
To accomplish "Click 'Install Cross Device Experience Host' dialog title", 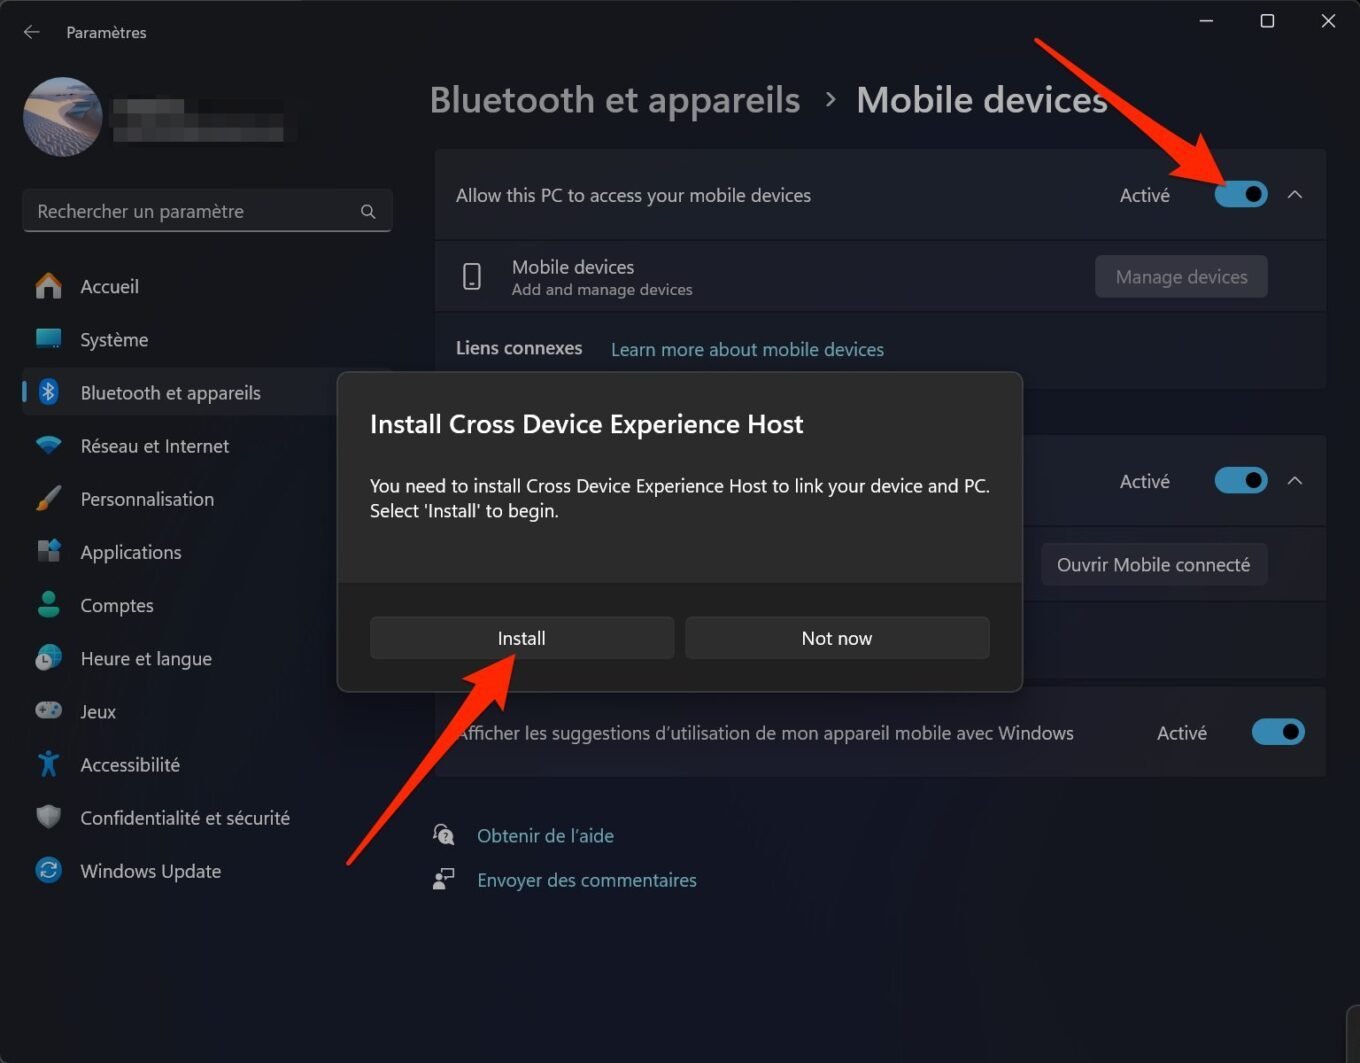I will [586, 424].
